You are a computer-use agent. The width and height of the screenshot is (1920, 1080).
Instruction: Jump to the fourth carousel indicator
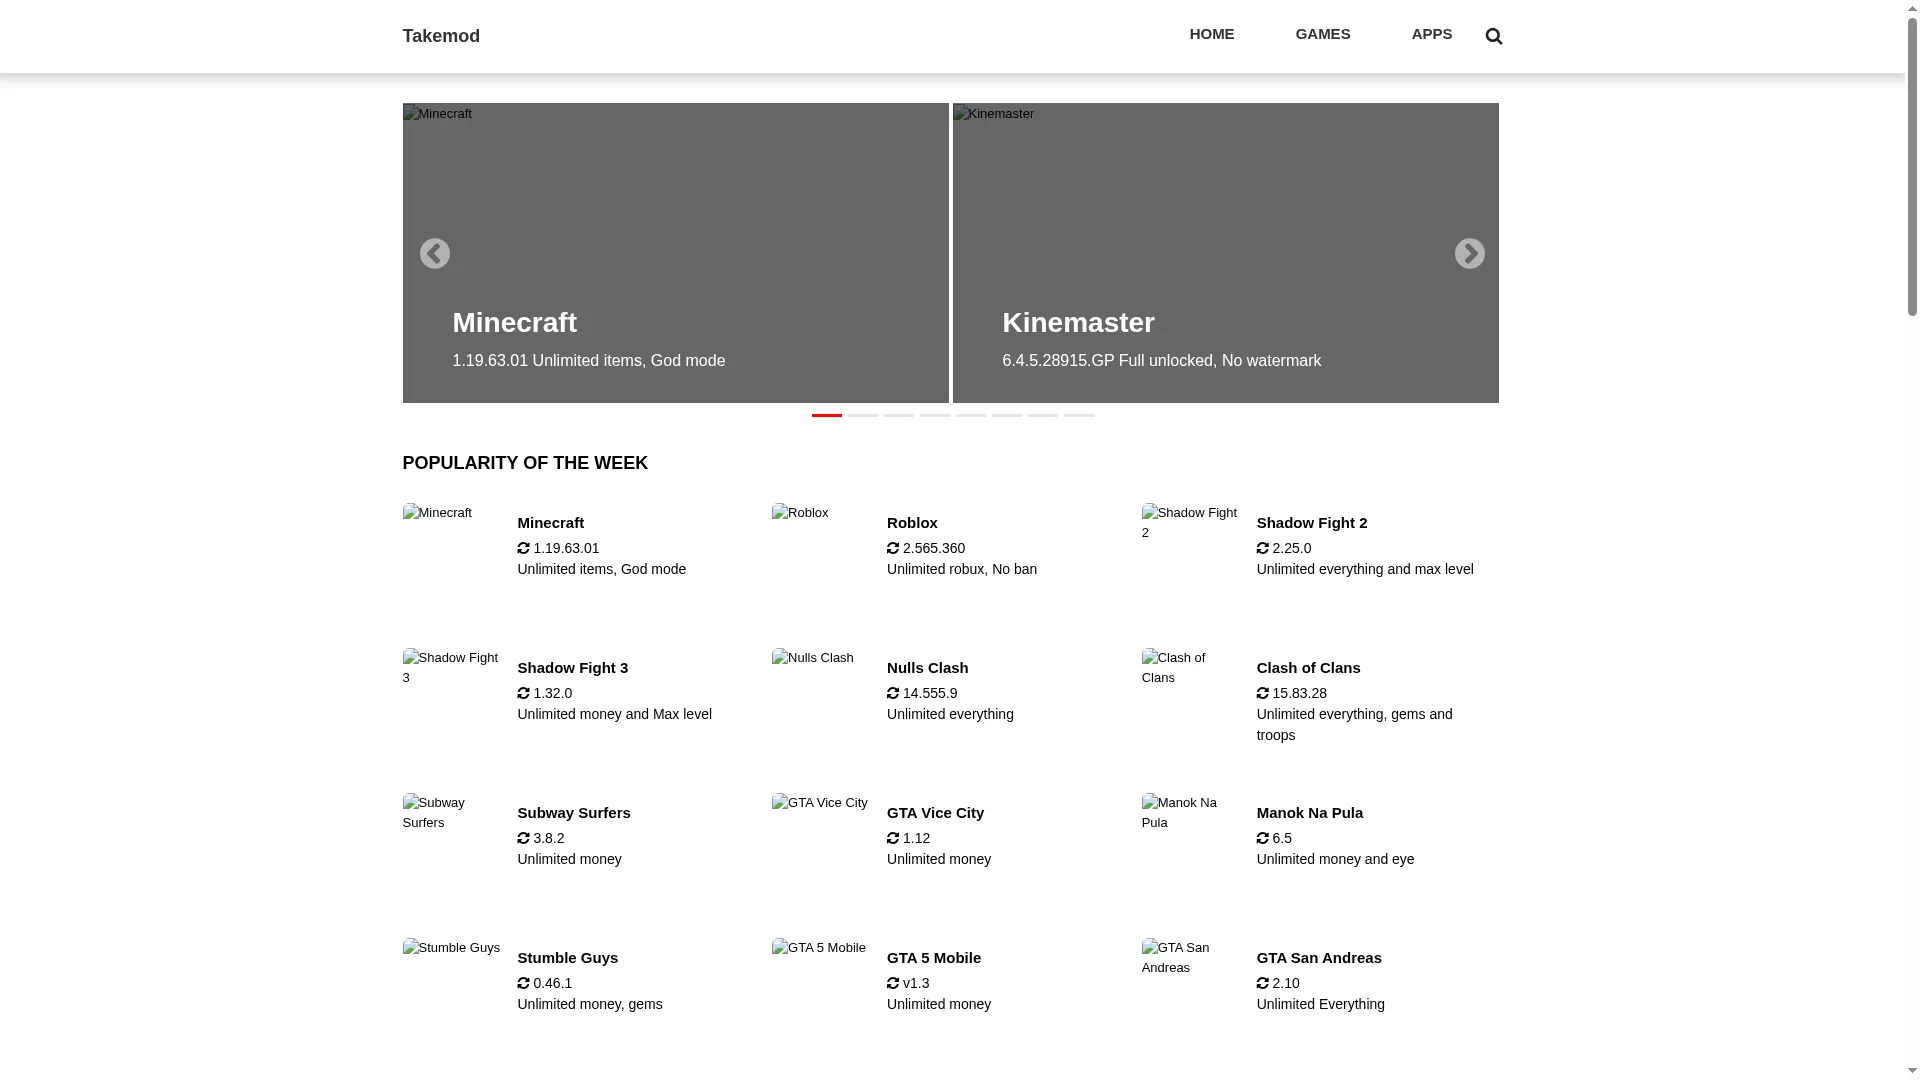point(935,415)
